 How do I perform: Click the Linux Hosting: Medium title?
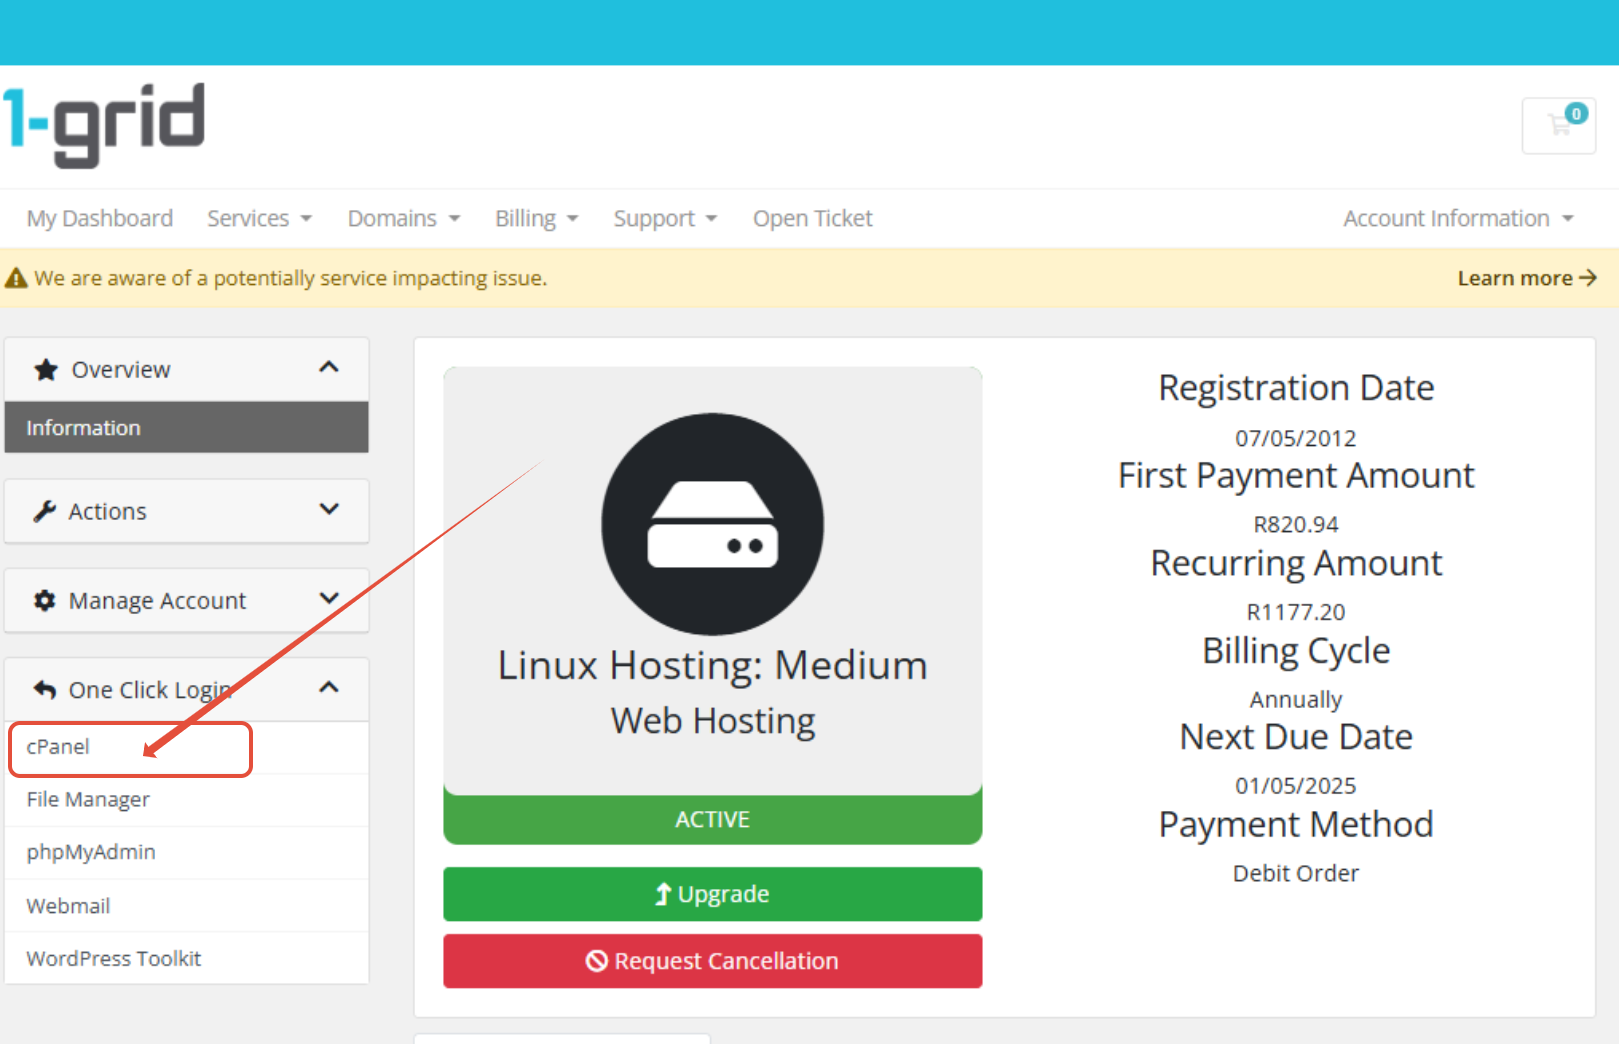[x=713, y=665]
